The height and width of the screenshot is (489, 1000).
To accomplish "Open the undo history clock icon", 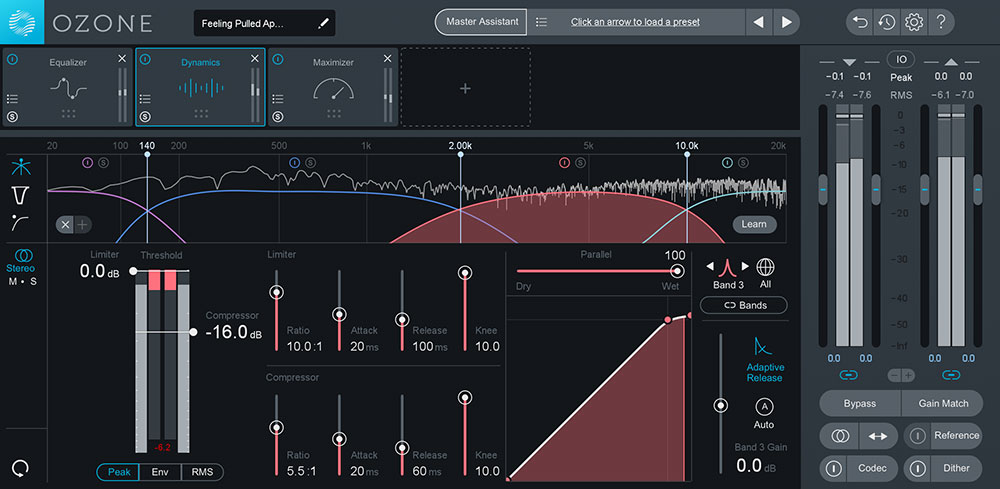I will pyautogui.click(x=886, y=21).
